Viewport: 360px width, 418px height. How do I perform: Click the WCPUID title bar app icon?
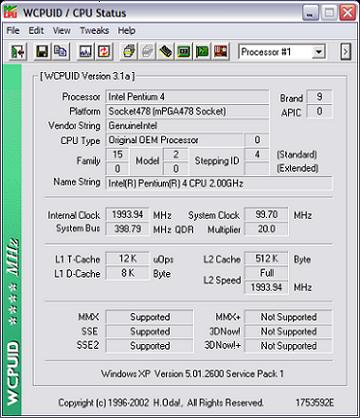[11, 13]
